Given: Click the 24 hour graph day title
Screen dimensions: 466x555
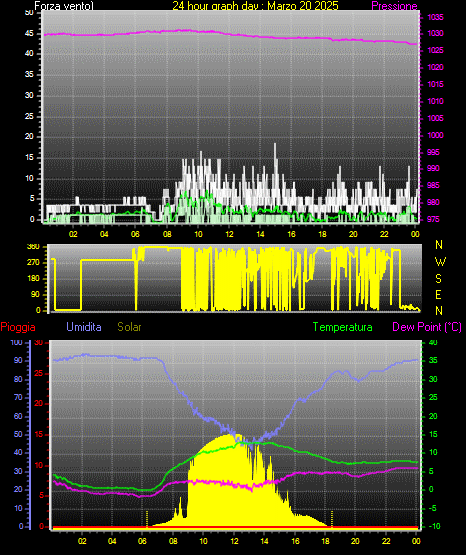Looking at the screenshot, I should (255, 6).
